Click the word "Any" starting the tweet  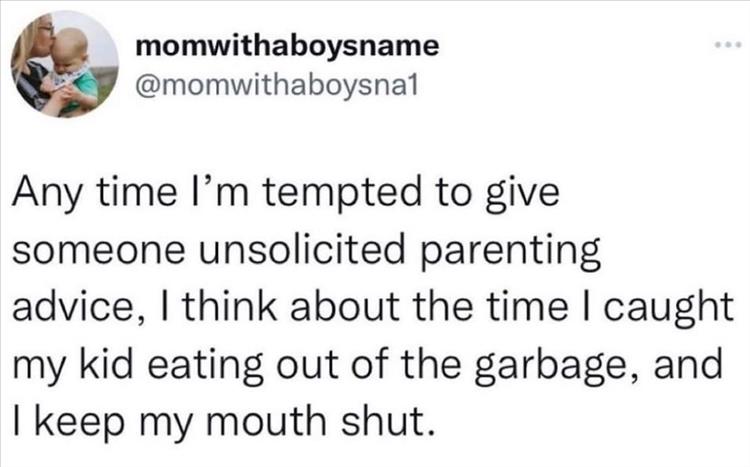[52, 198]
